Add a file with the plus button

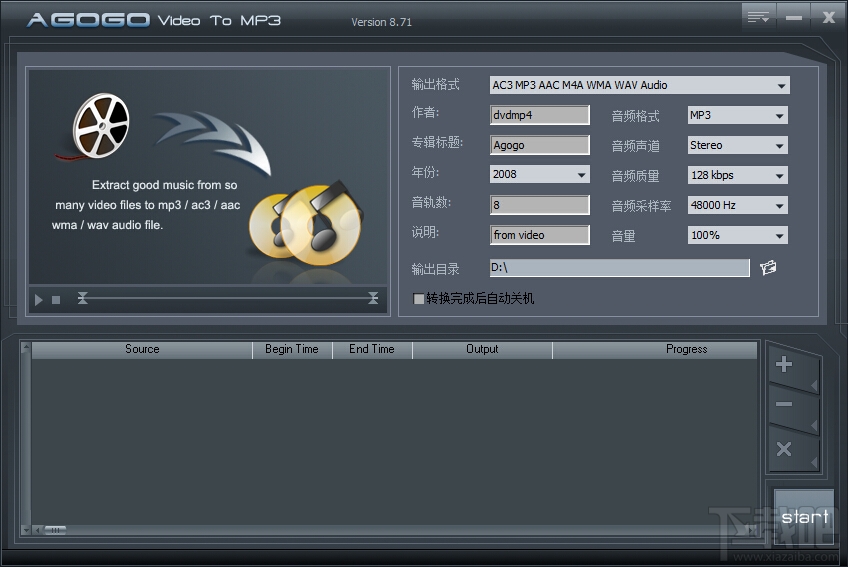tap(784, 364)
